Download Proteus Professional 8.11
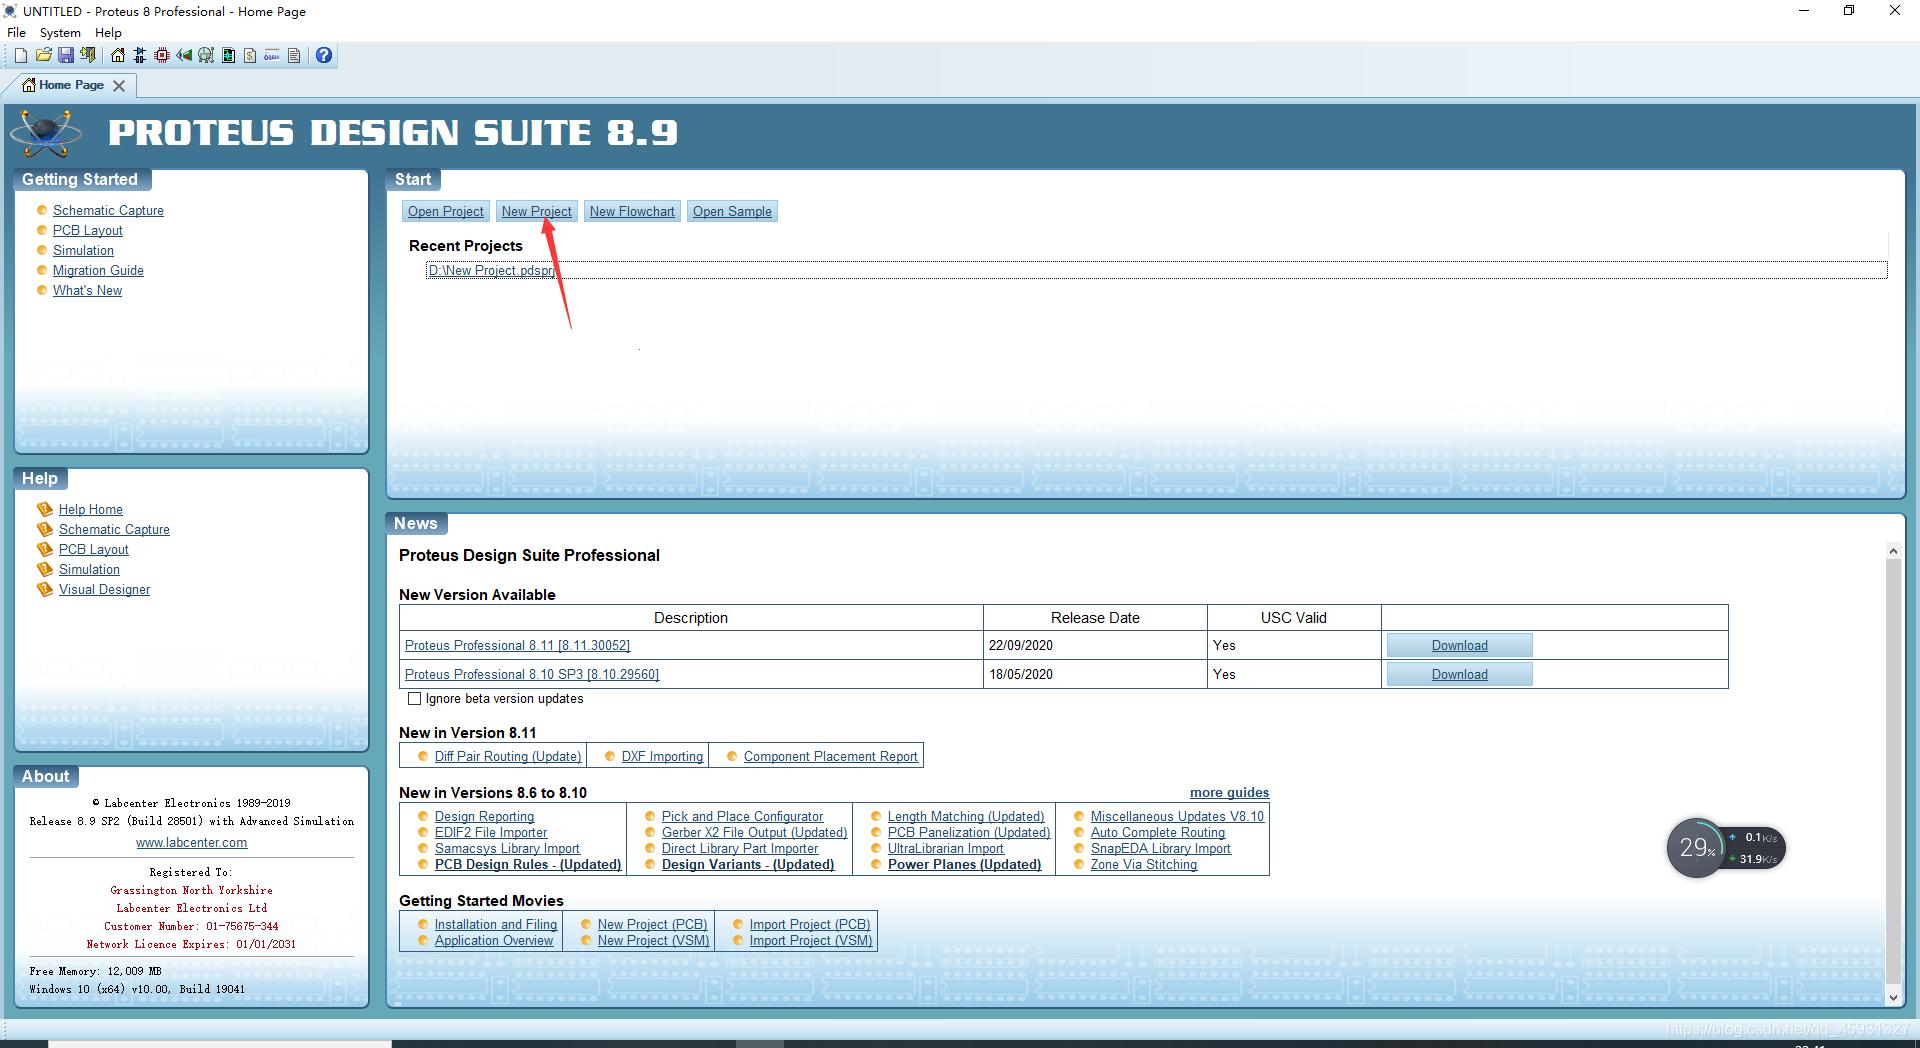This screenshot has width=1920, height=1048. point(1459,645)
